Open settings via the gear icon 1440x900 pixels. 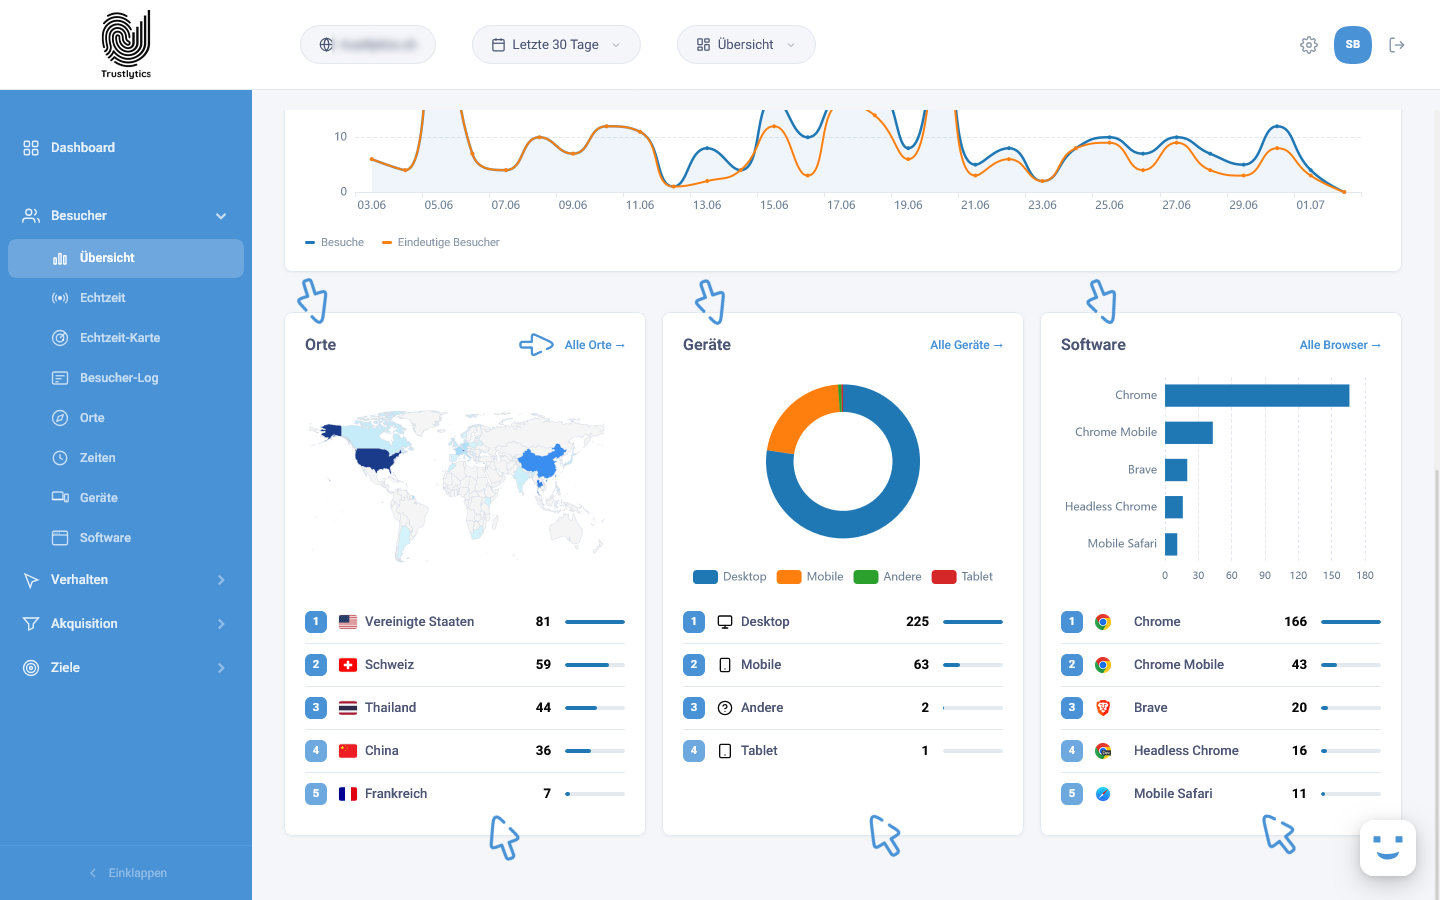pos(1308,45)
